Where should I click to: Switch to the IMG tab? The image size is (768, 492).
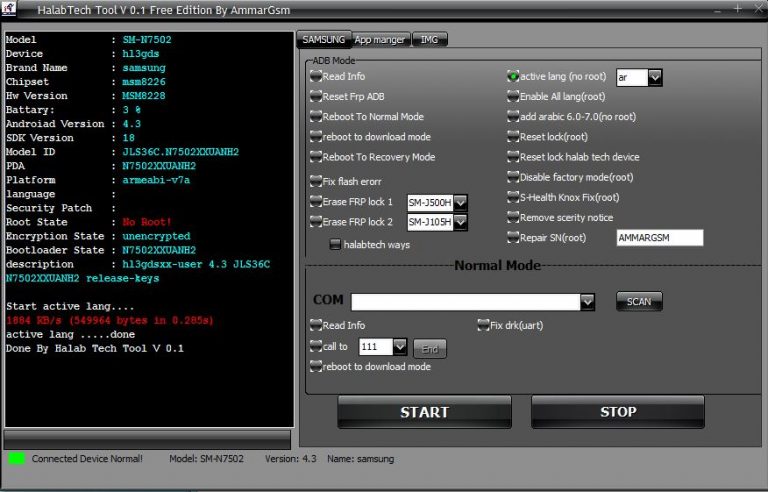point(430,40)
